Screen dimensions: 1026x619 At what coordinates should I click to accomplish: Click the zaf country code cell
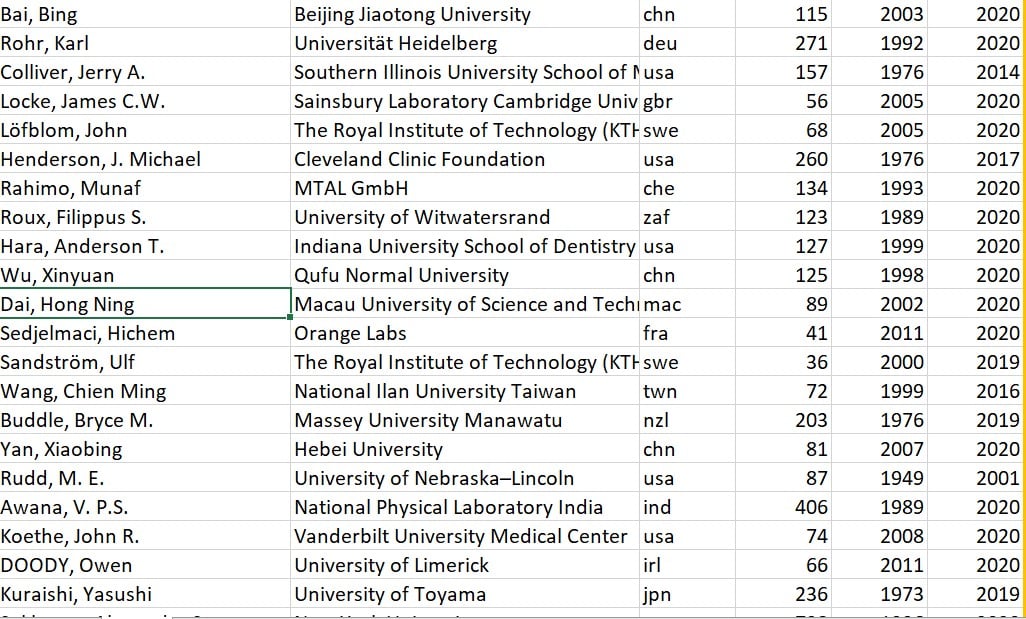click(x=687, y=217)
